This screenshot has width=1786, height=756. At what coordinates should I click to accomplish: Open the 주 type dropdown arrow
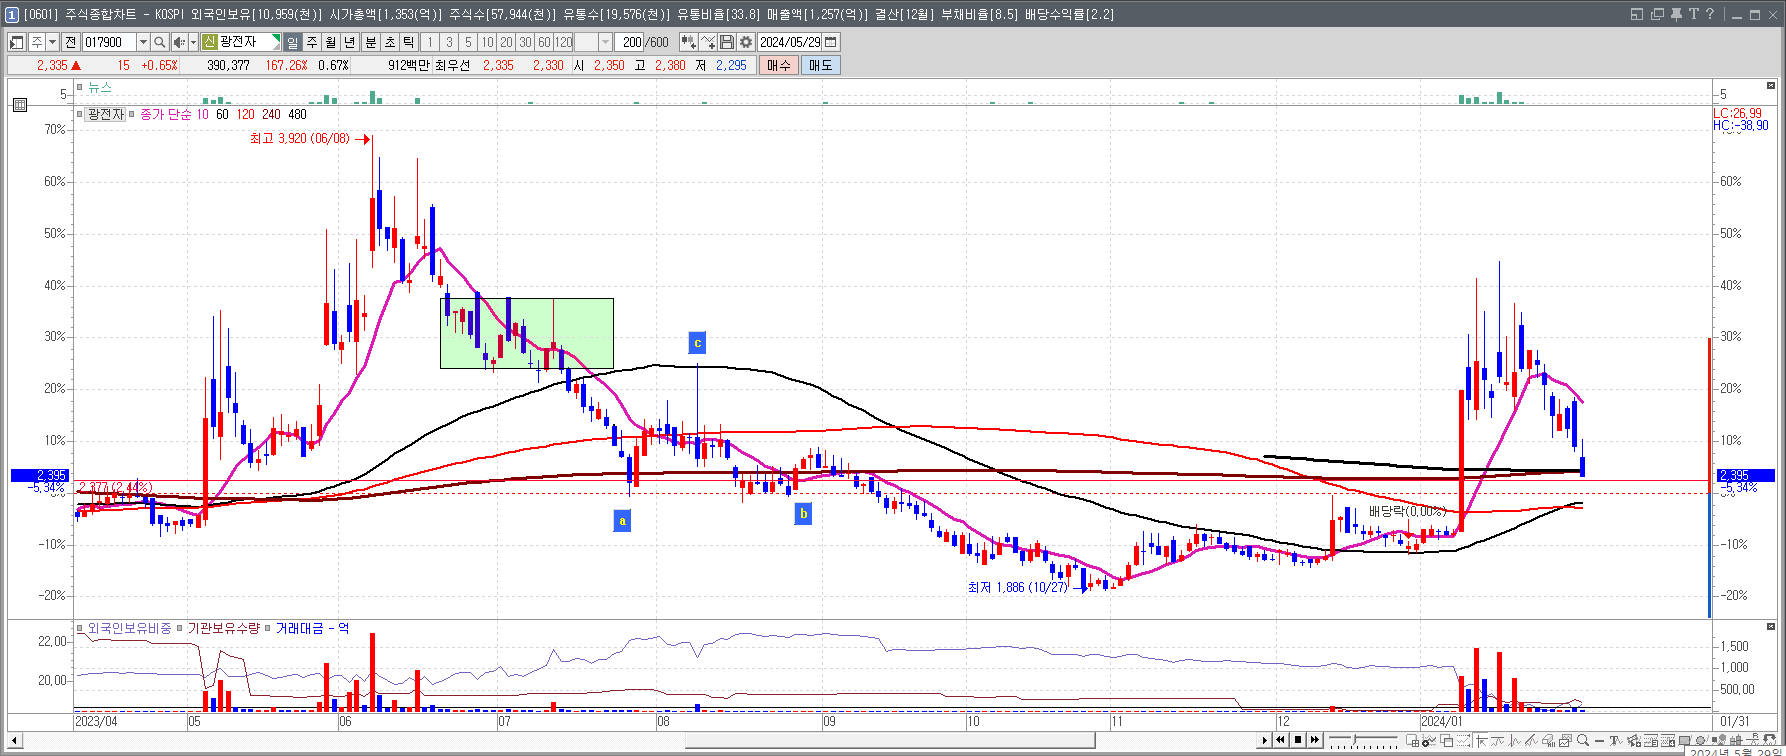(52, 42)
